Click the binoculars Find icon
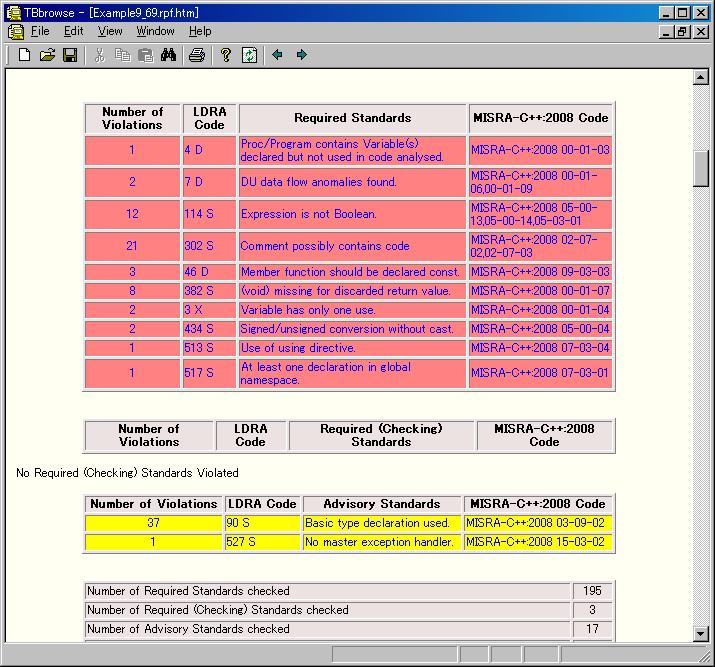The width and height of the screenshot is (715, 667). click(x=168, y=55)
